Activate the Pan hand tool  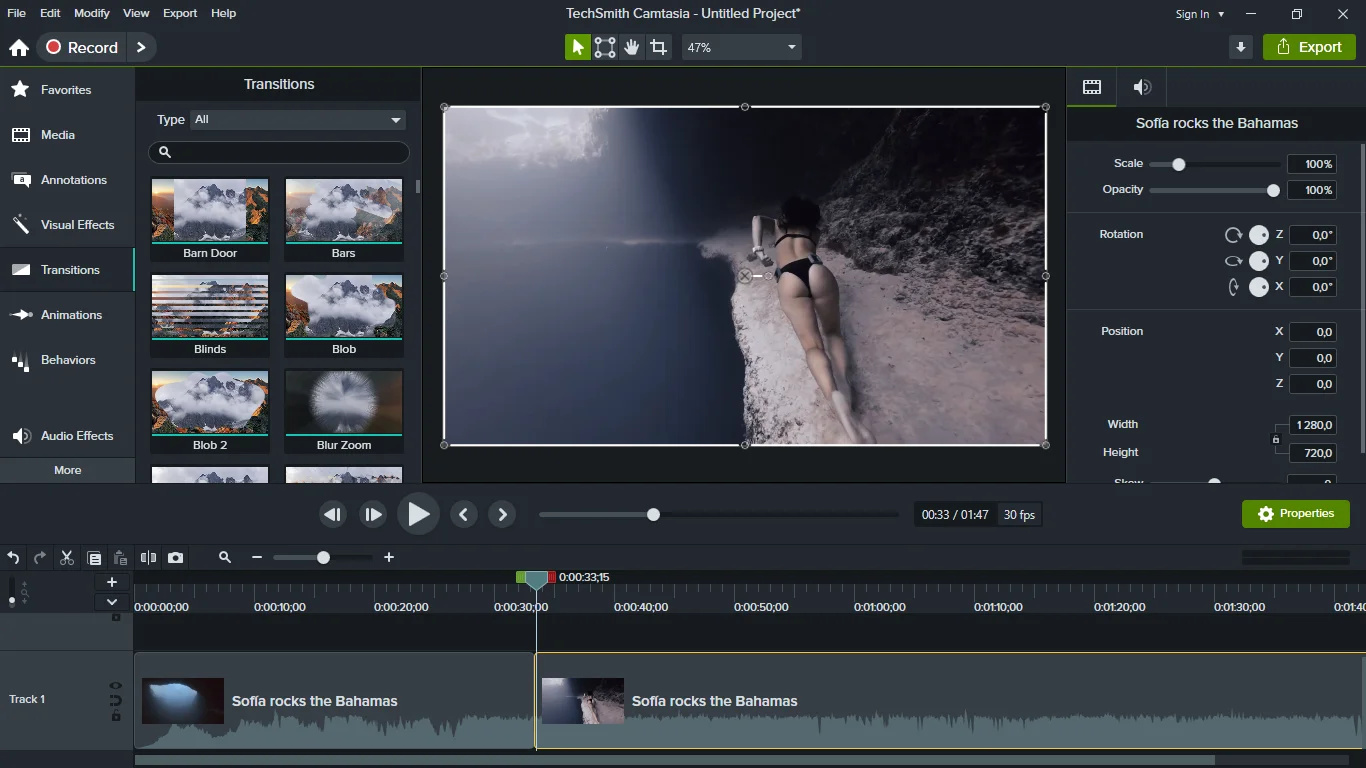(x=631, y=47)
